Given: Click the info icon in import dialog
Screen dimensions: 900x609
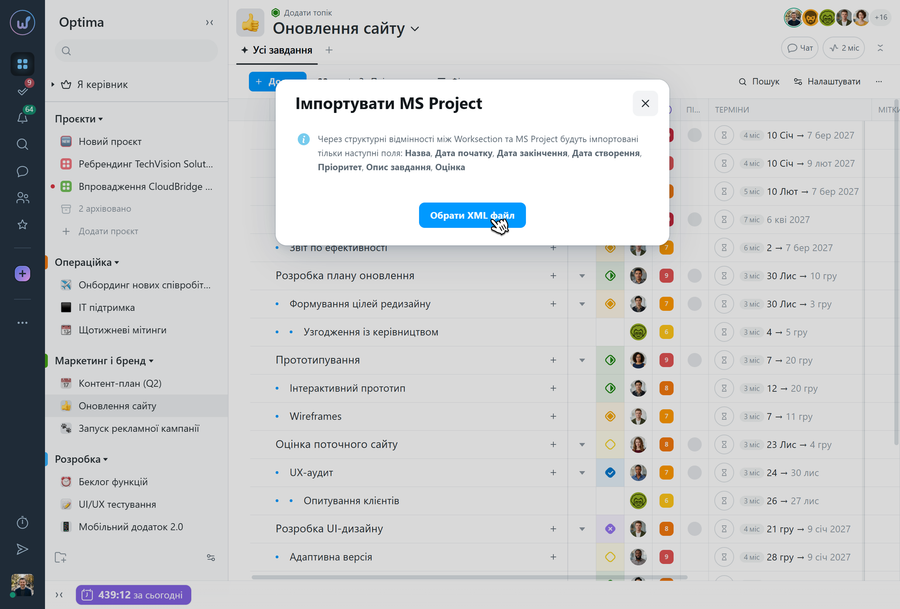Looking at the screenshot, I should 304,139.
